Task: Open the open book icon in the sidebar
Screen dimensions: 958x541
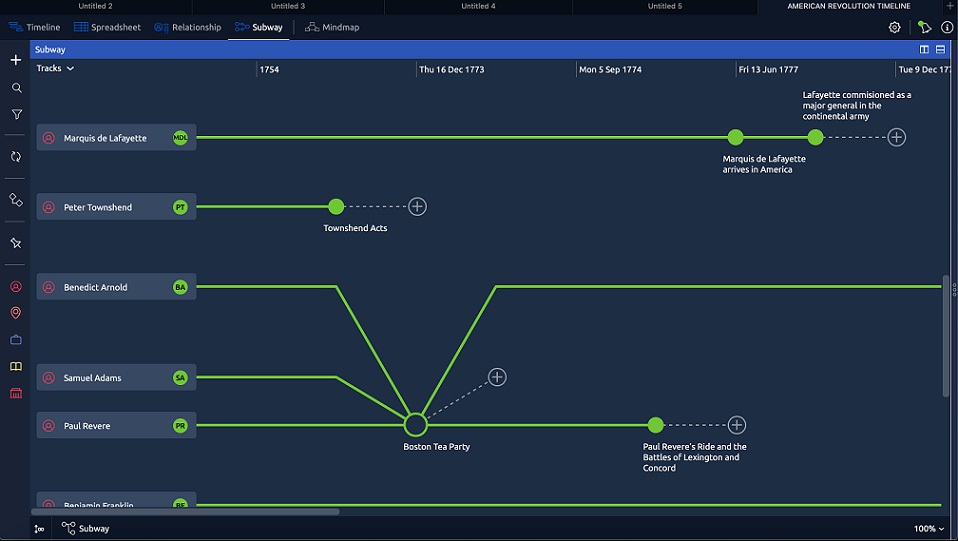Action: pyautogui.click(x=16, y=366)
